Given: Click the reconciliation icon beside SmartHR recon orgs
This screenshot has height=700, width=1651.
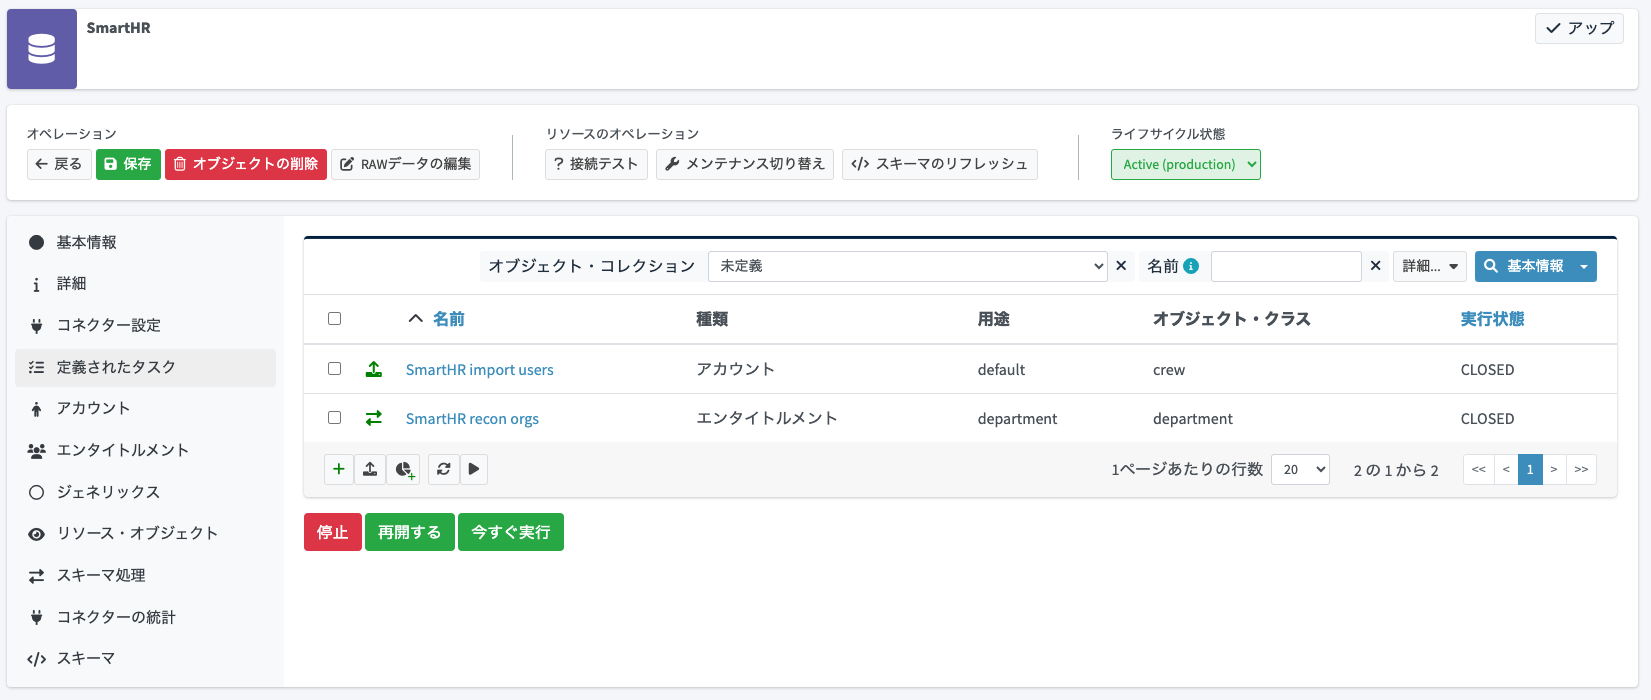Looking at the screenshot, I should pyautogui.click(x=374, y=418).
